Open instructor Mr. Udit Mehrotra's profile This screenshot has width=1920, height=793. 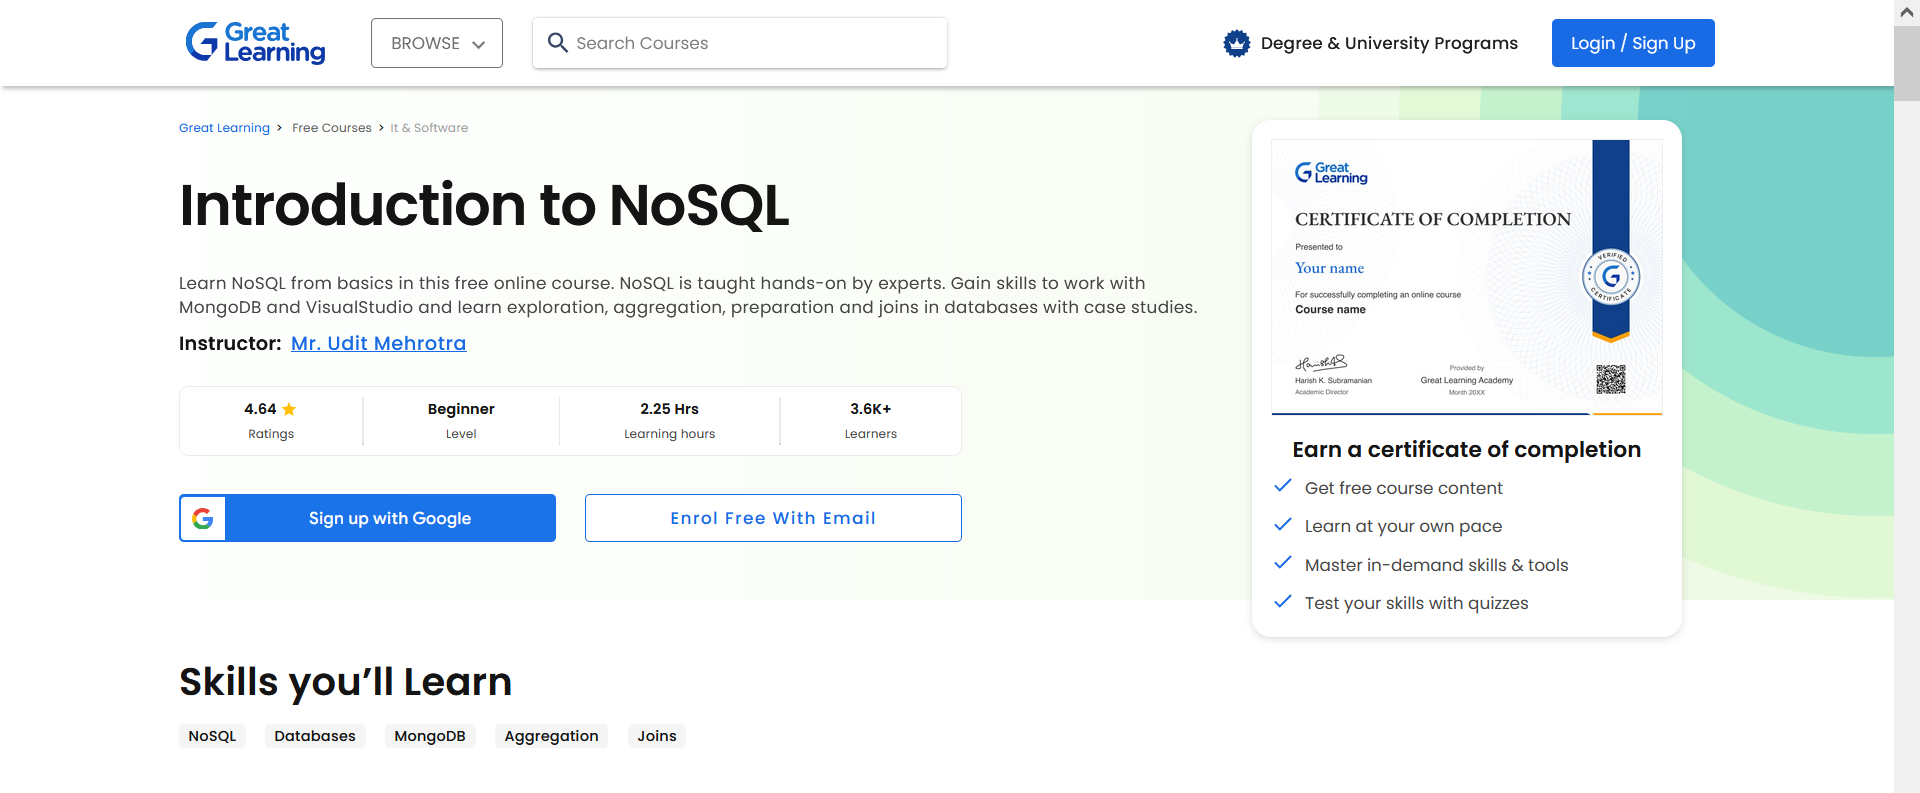pyautogui.click(x=378, y=343)
